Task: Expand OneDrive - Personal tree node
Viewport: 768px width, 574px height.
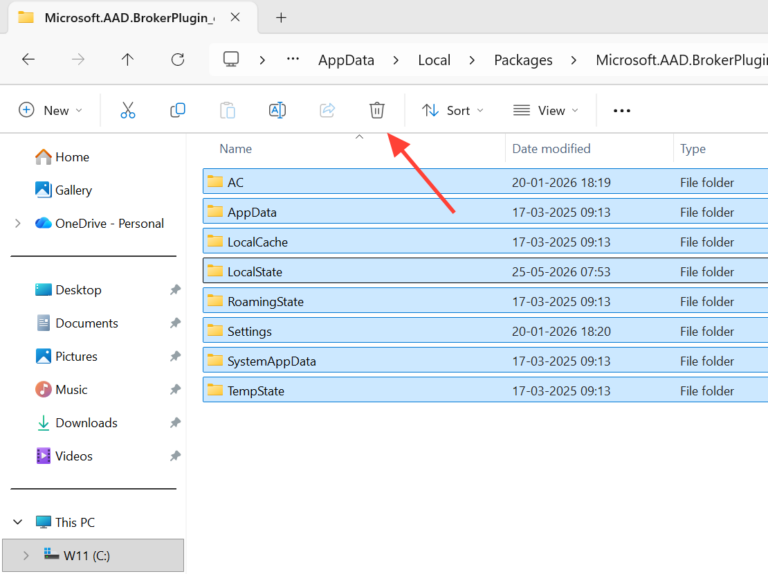Action: 18,223
